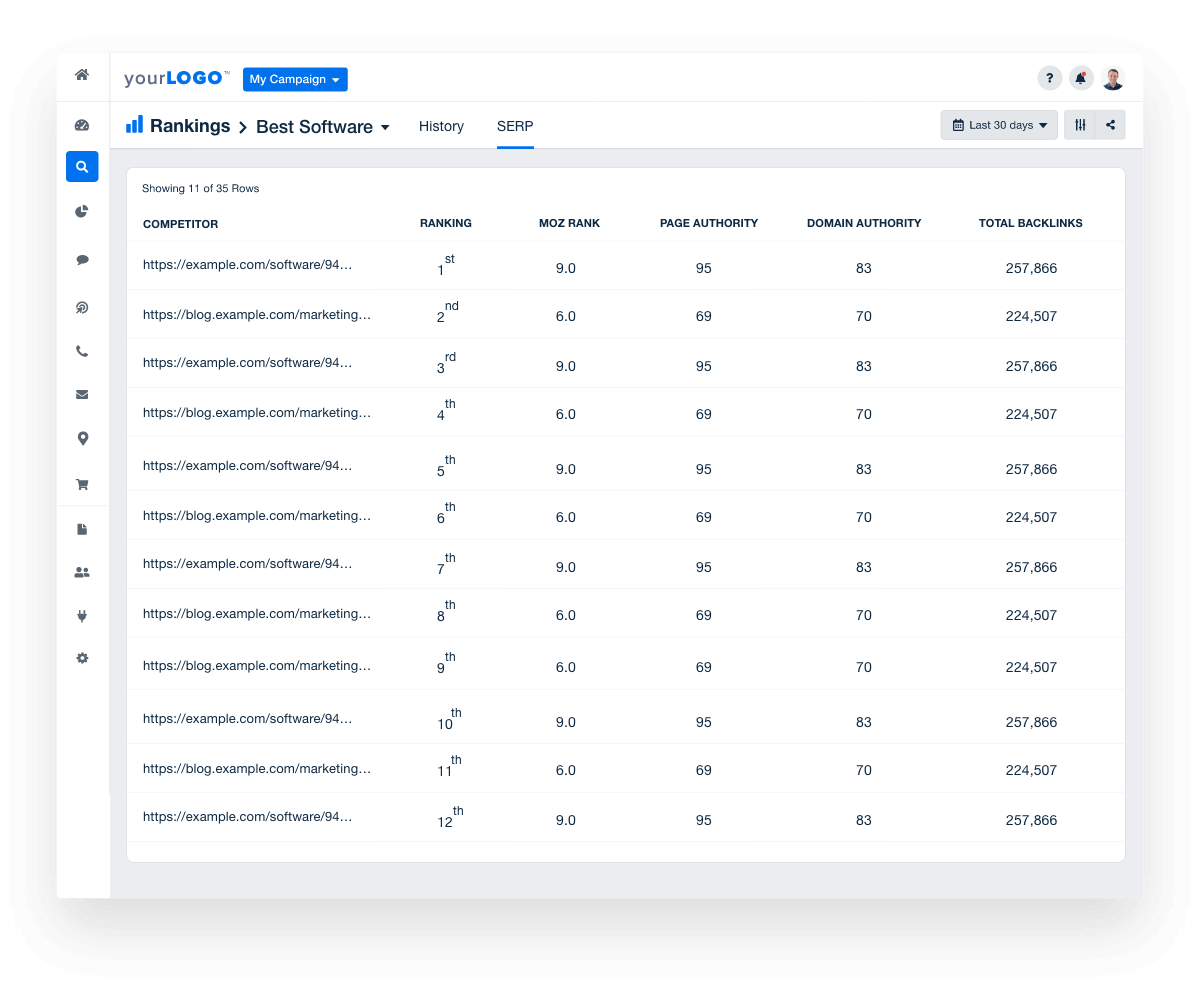Image resolution: width=1200 pixels, height=1000 pixels.
Task: Open the competitor URL ranked 11th
Action: pos(257,769)
